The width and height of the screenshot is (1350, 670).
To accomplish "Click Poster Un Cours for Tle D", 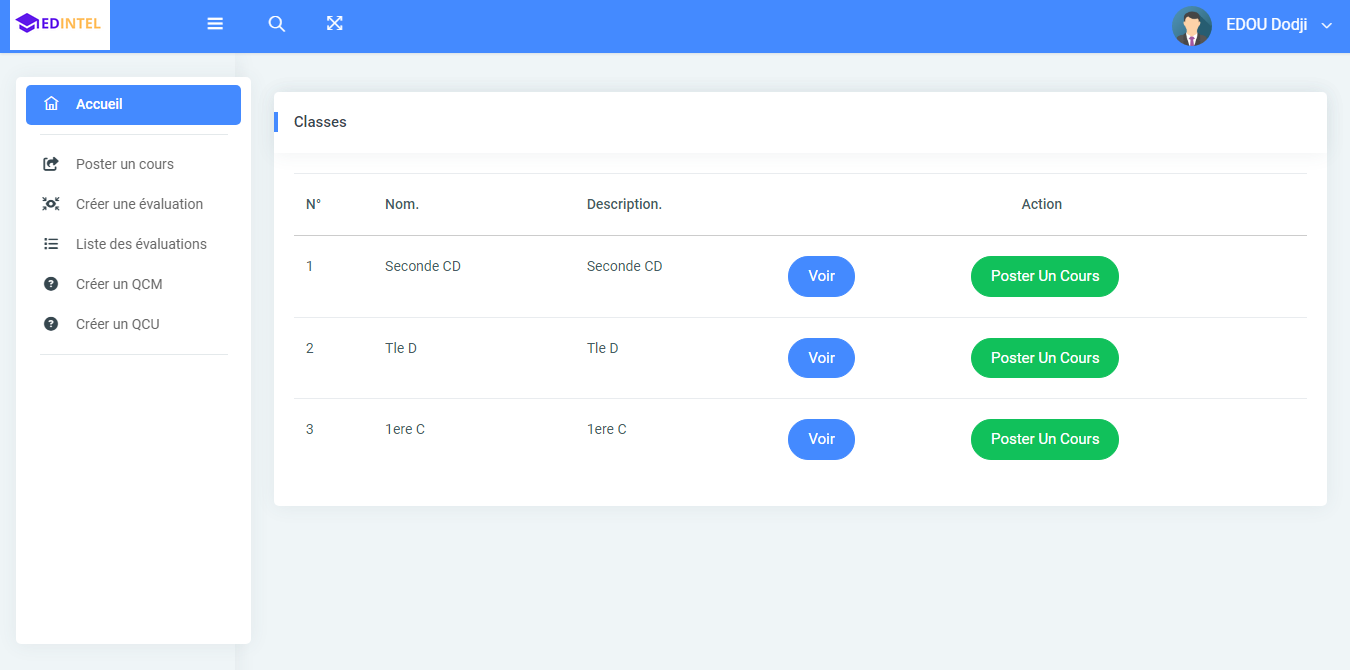I will (x=1044, y=358).
